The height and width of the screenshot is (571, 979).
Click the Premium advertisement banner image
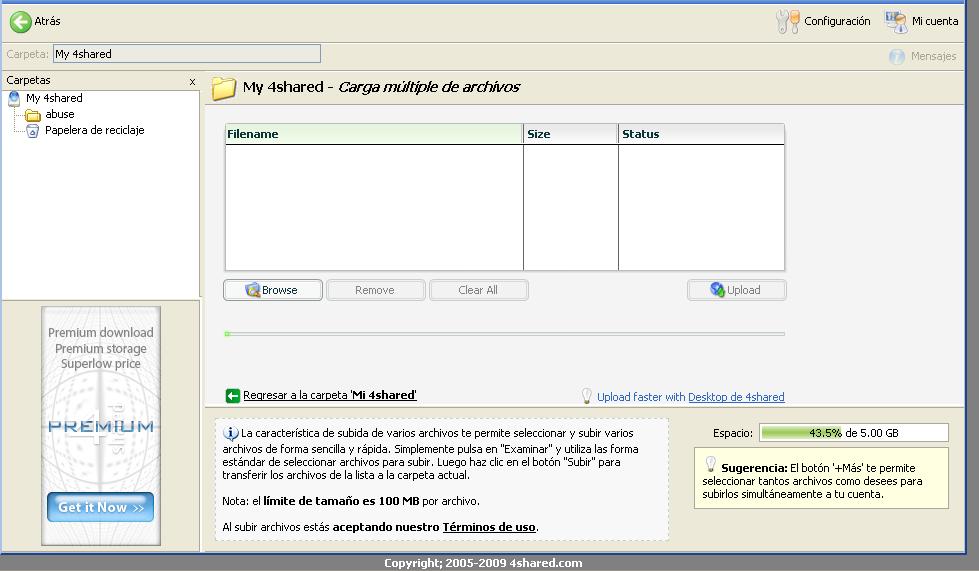tap(101, 426)
